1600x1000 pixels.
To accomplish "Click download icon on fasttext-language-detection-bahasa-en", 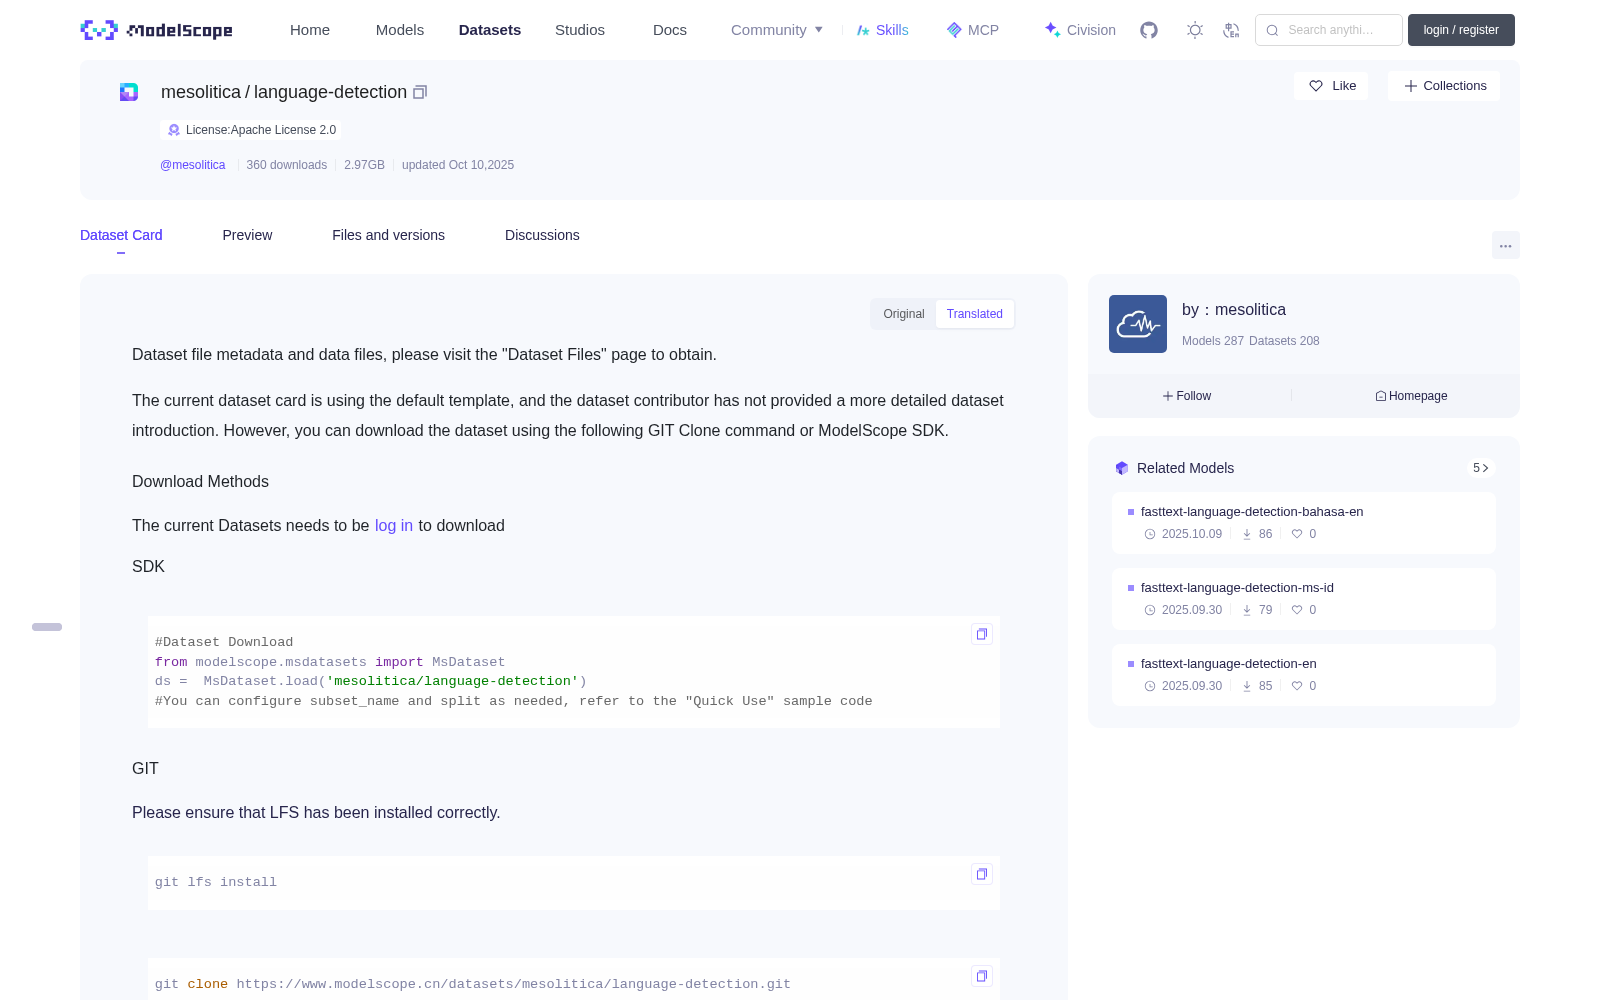I will (x=1247, y=534).
